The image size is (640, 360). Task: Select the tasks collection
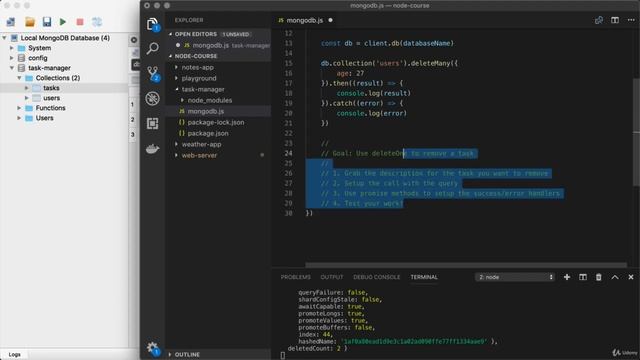tap(51, 88)
